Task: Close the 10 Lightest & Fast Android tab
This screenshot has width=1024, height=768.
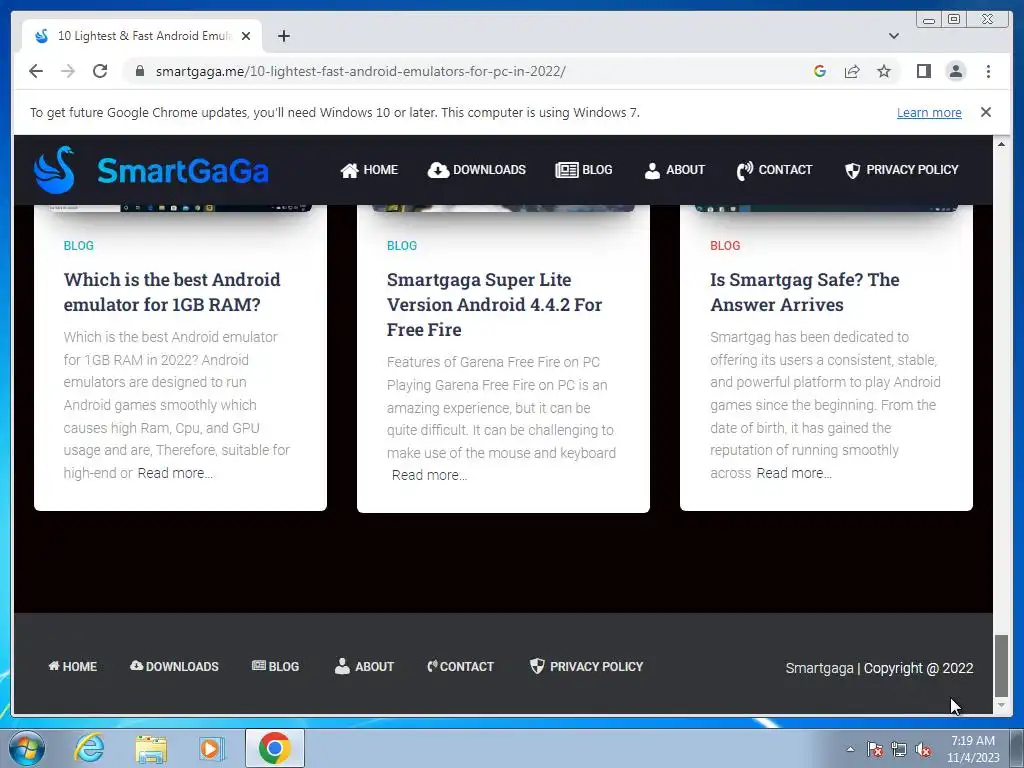Action: pyautogui.click(x=246, y=36)
